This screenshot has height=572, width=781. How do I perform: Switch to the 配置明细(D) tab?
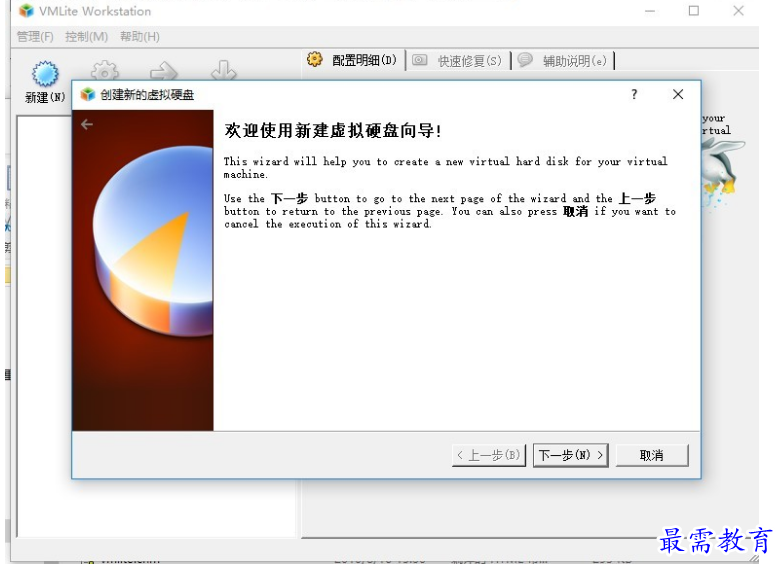click(353, 60)
